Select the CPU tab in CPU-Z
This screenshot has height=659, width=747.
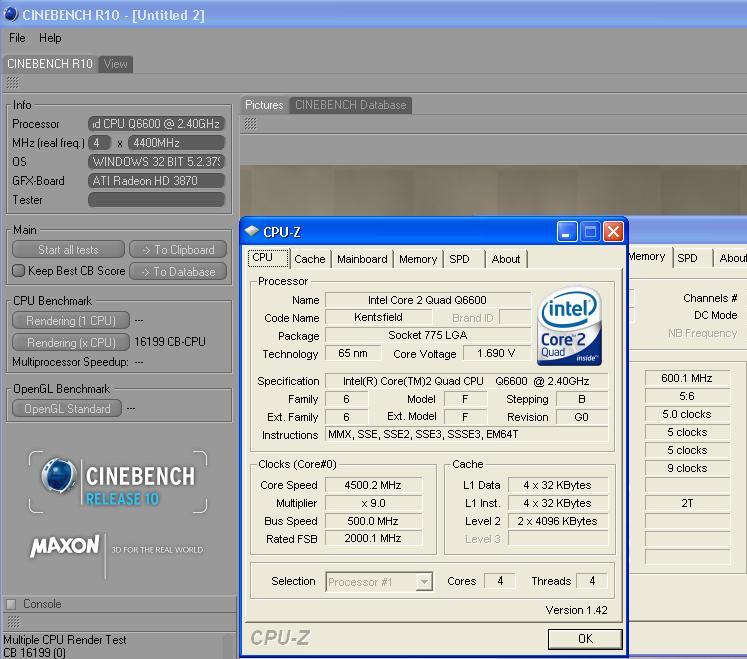268,258
